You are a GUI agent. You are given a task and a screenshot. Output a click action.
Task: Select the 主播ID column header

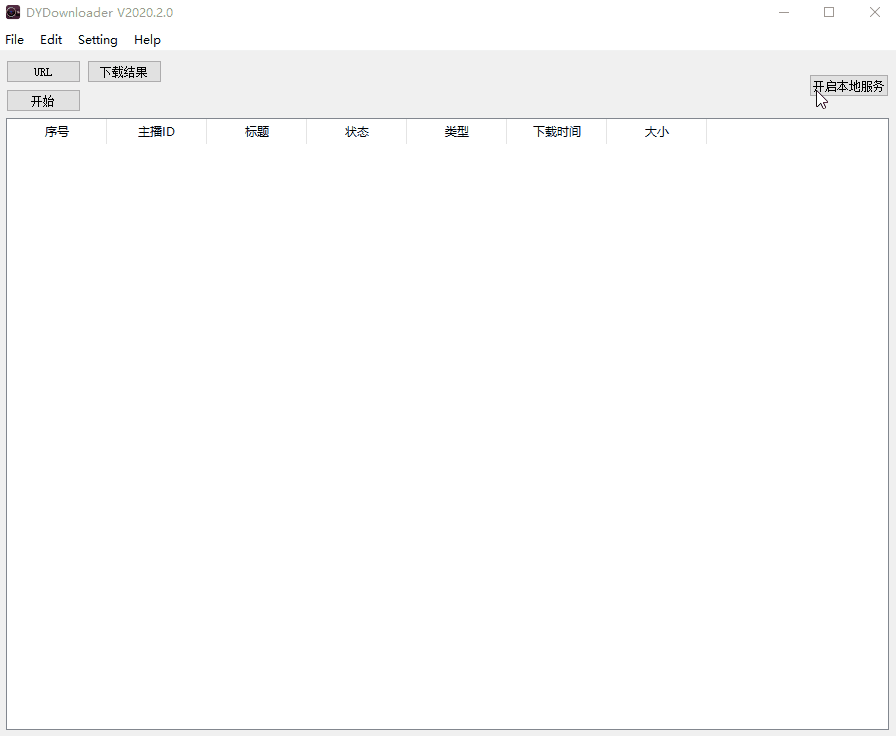157,132
